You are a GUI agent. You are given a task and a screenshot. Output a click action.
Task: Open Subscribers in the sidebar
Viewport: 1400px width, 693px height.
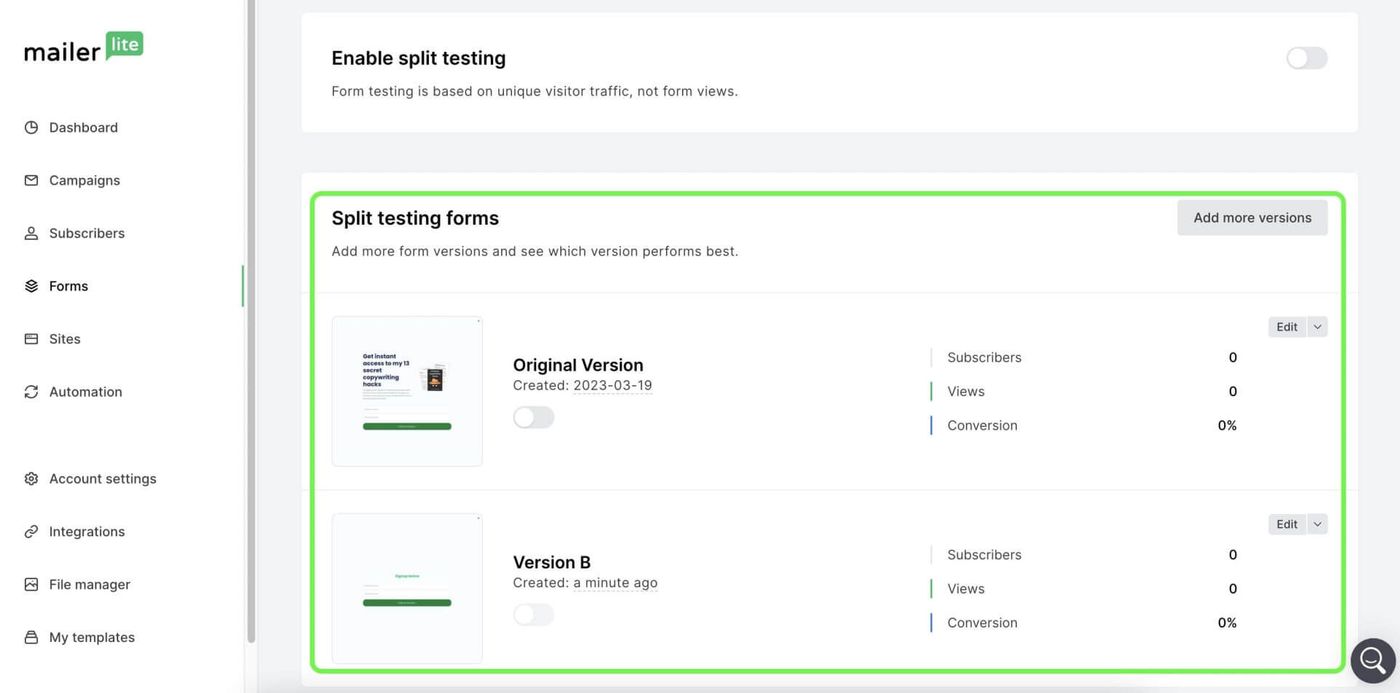(87, 233)
